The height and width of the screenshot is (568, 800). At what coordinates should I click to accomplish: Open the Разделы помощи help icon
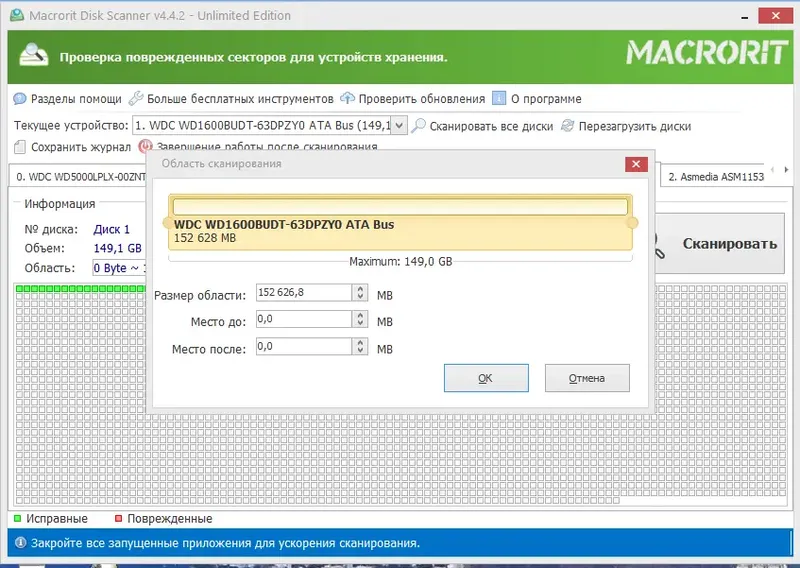pos(20,98)
